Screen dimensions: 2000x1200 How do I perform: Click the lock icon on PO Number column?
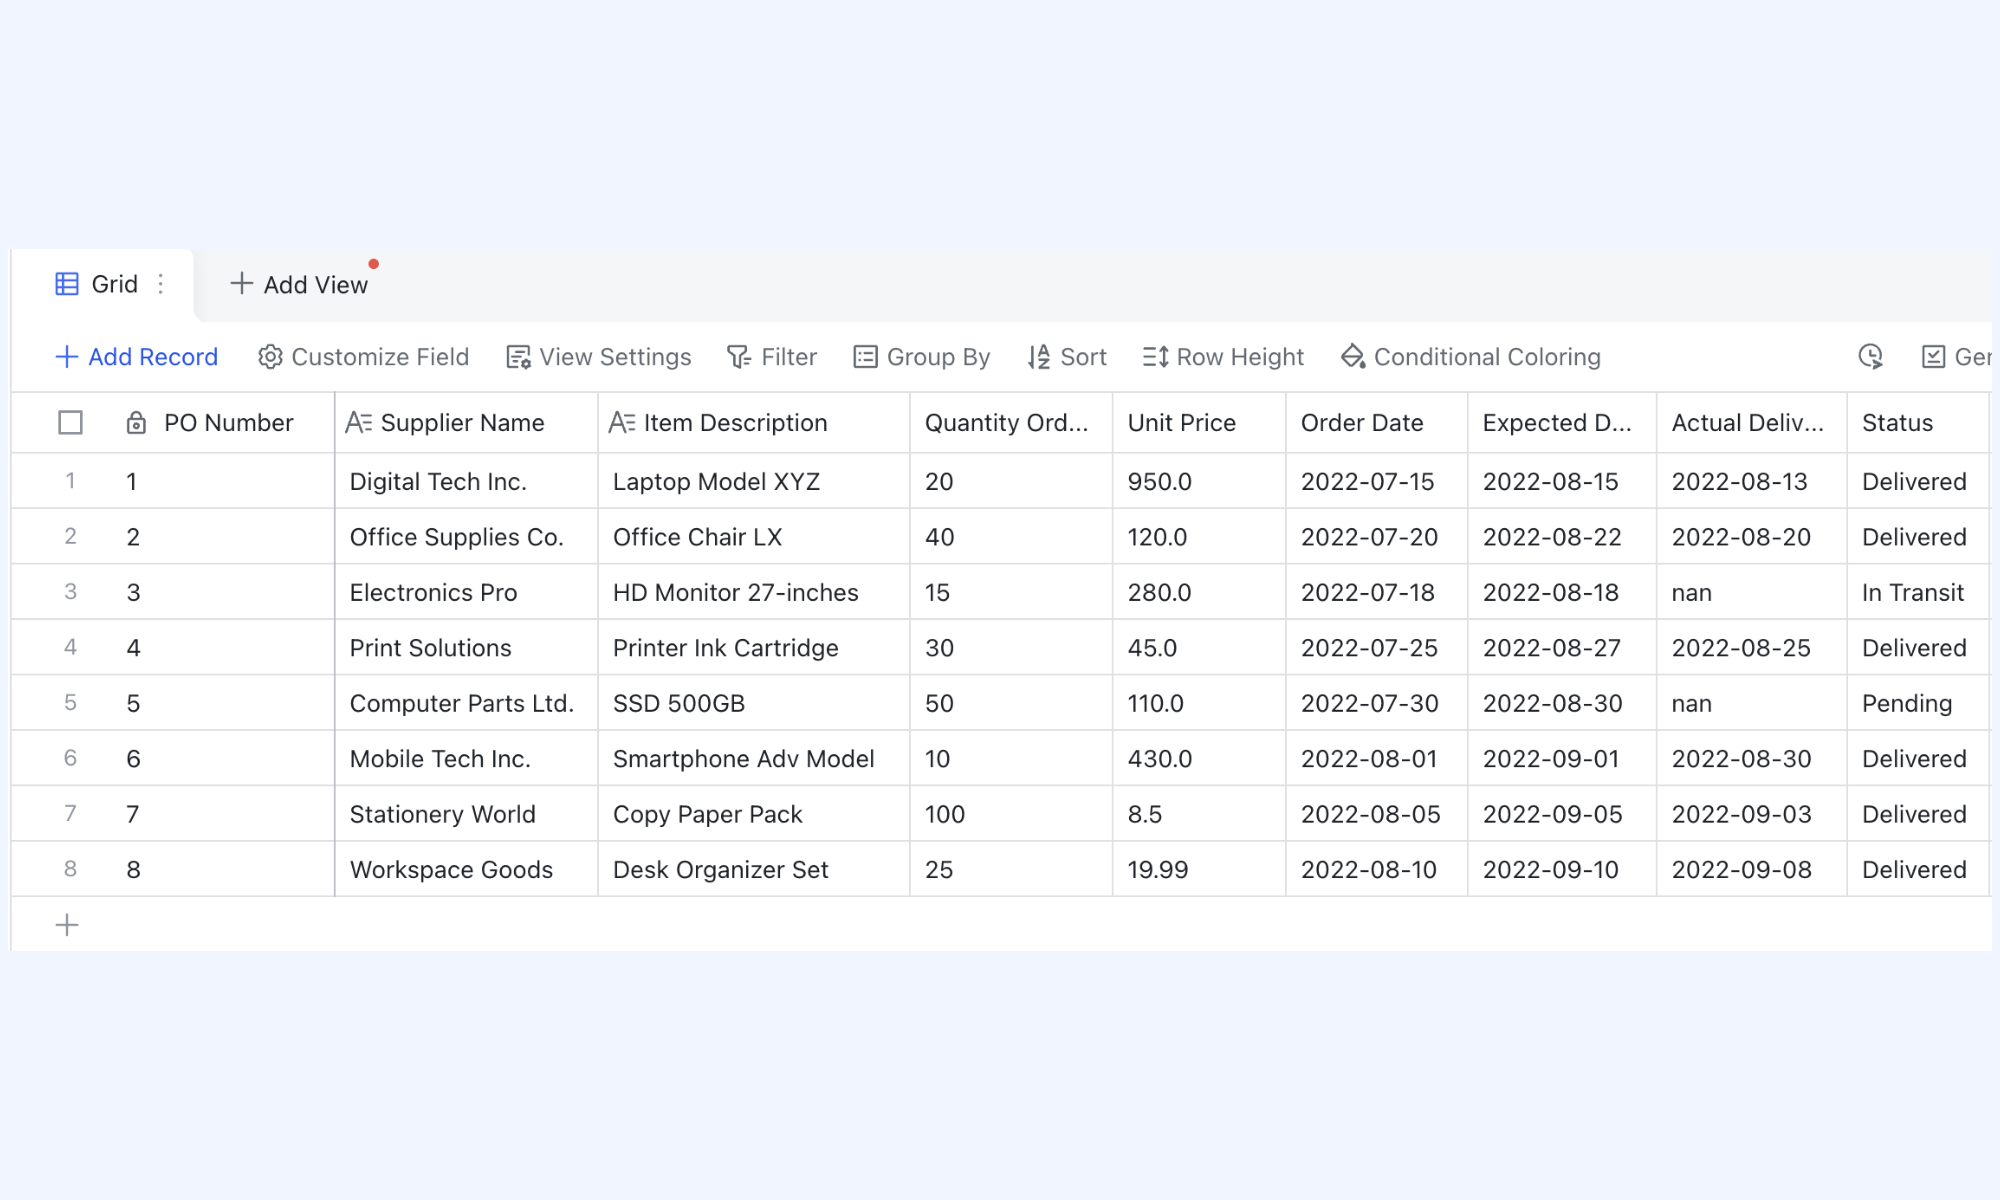(136, 423)
